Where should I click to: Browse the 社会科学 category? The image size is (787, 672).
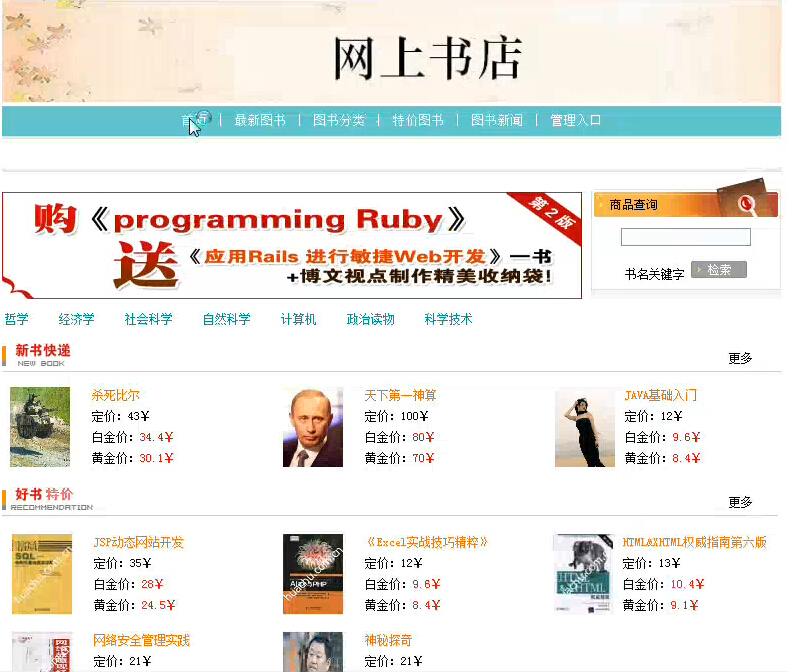149,319
